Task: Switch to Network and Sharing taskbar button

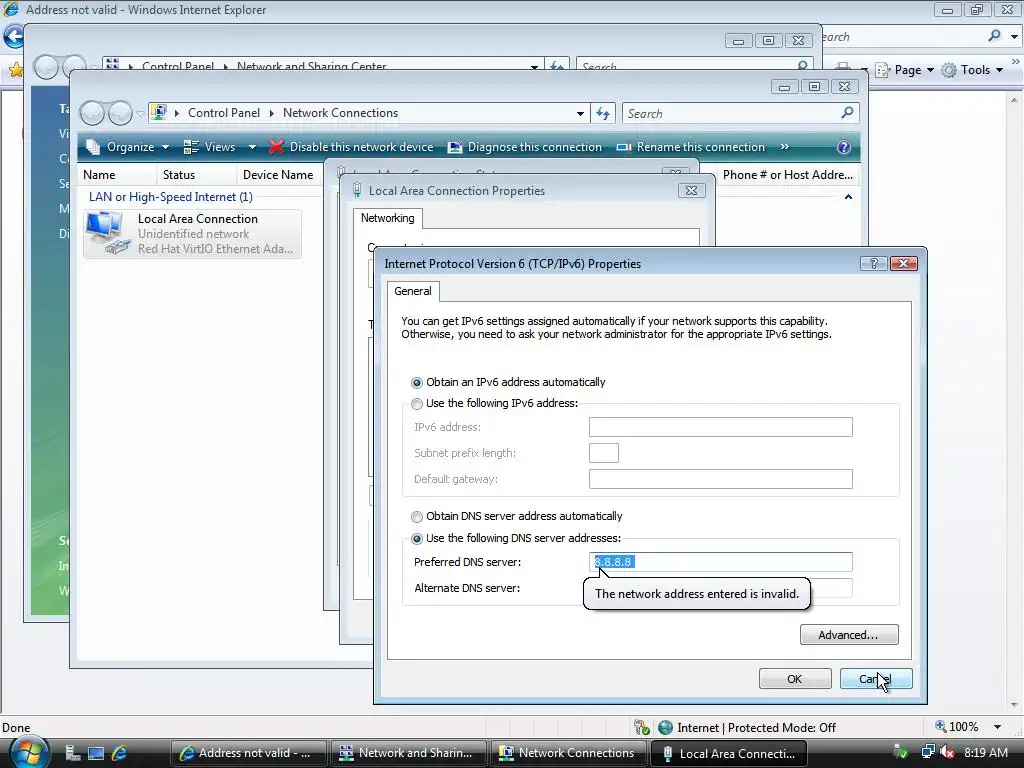Action: pyautogui.click(x=409, y=753)
